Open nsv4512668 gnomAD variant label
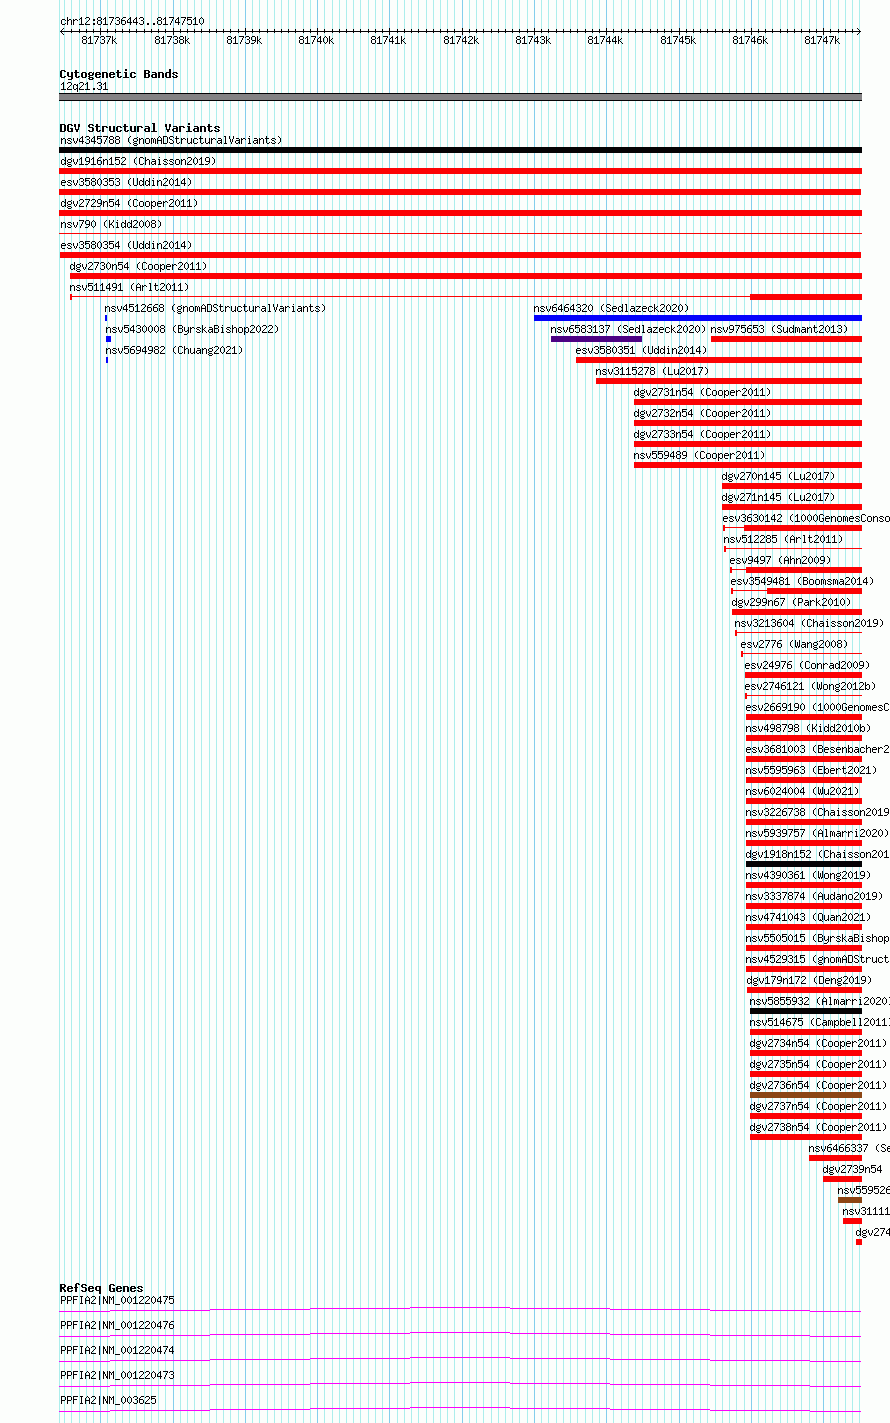Screen dimensions: 890x1423 coord(215,308)
